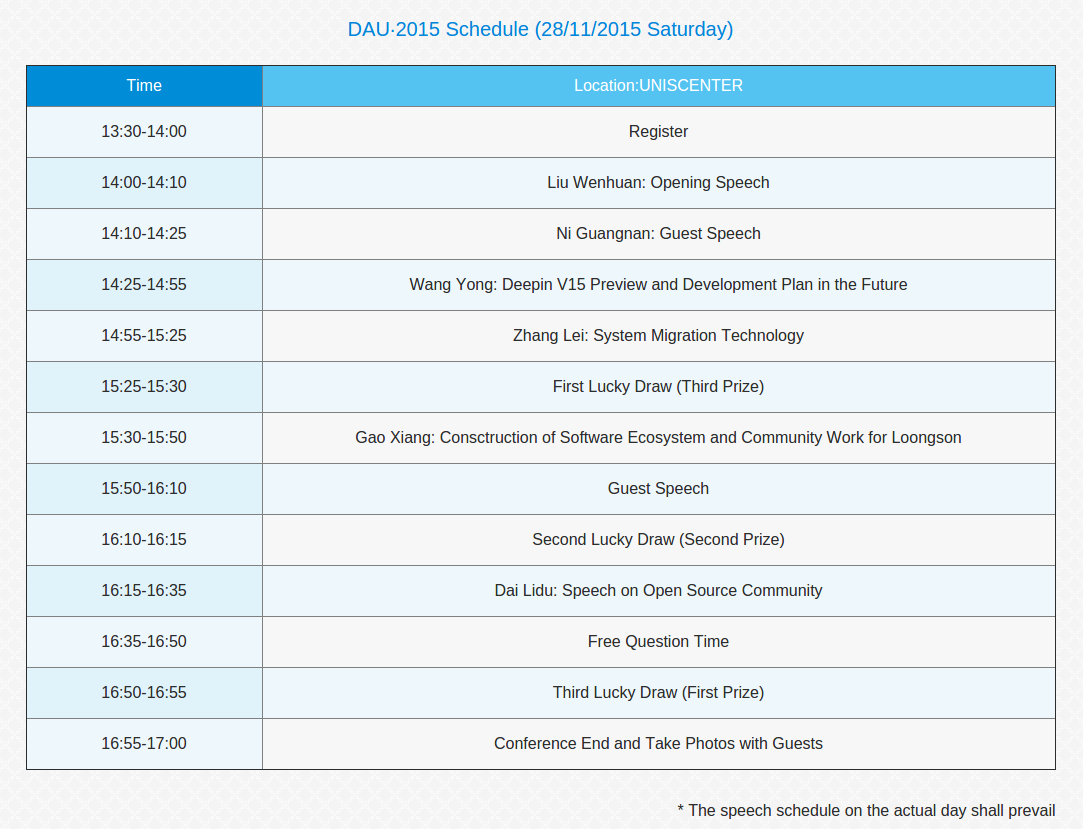The height and width of the screenshot is (829, 1083).
Task: Click the 14:25-14:55 time cell
Action: tap(144, 285)
